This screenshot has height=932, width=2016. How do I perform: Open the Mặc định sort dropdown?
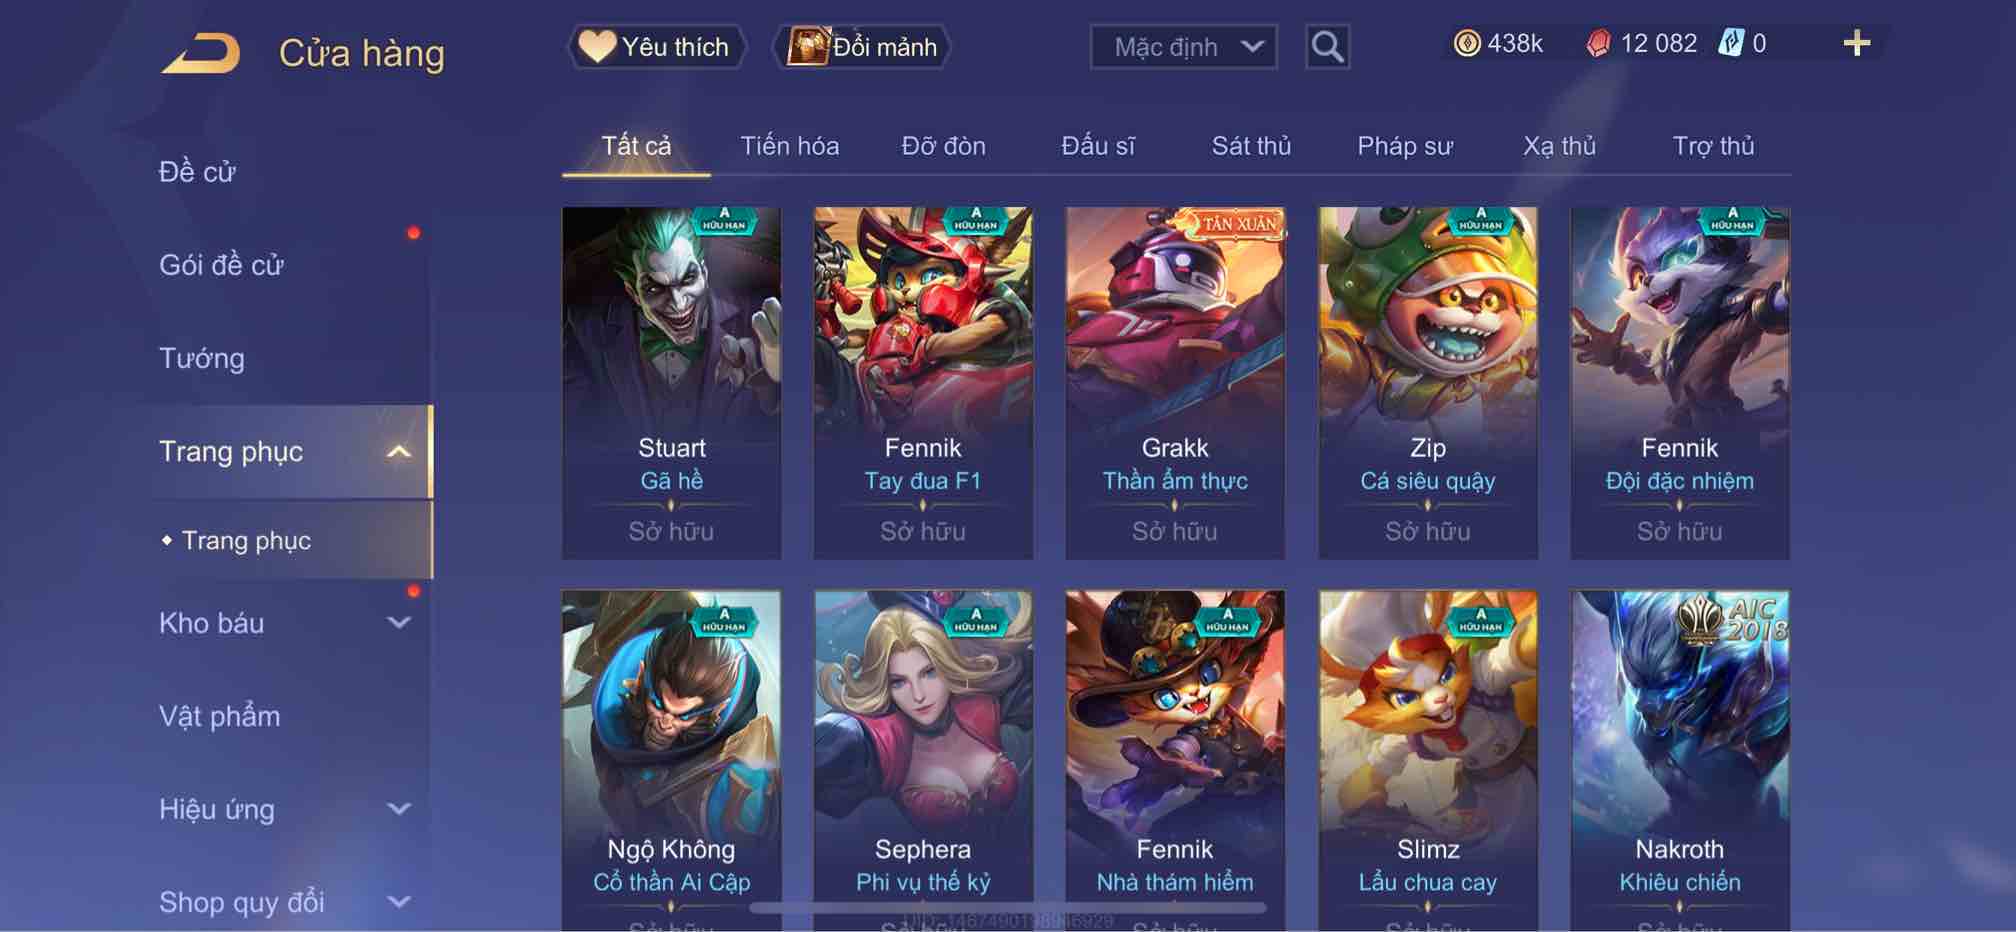[1183, 47]
